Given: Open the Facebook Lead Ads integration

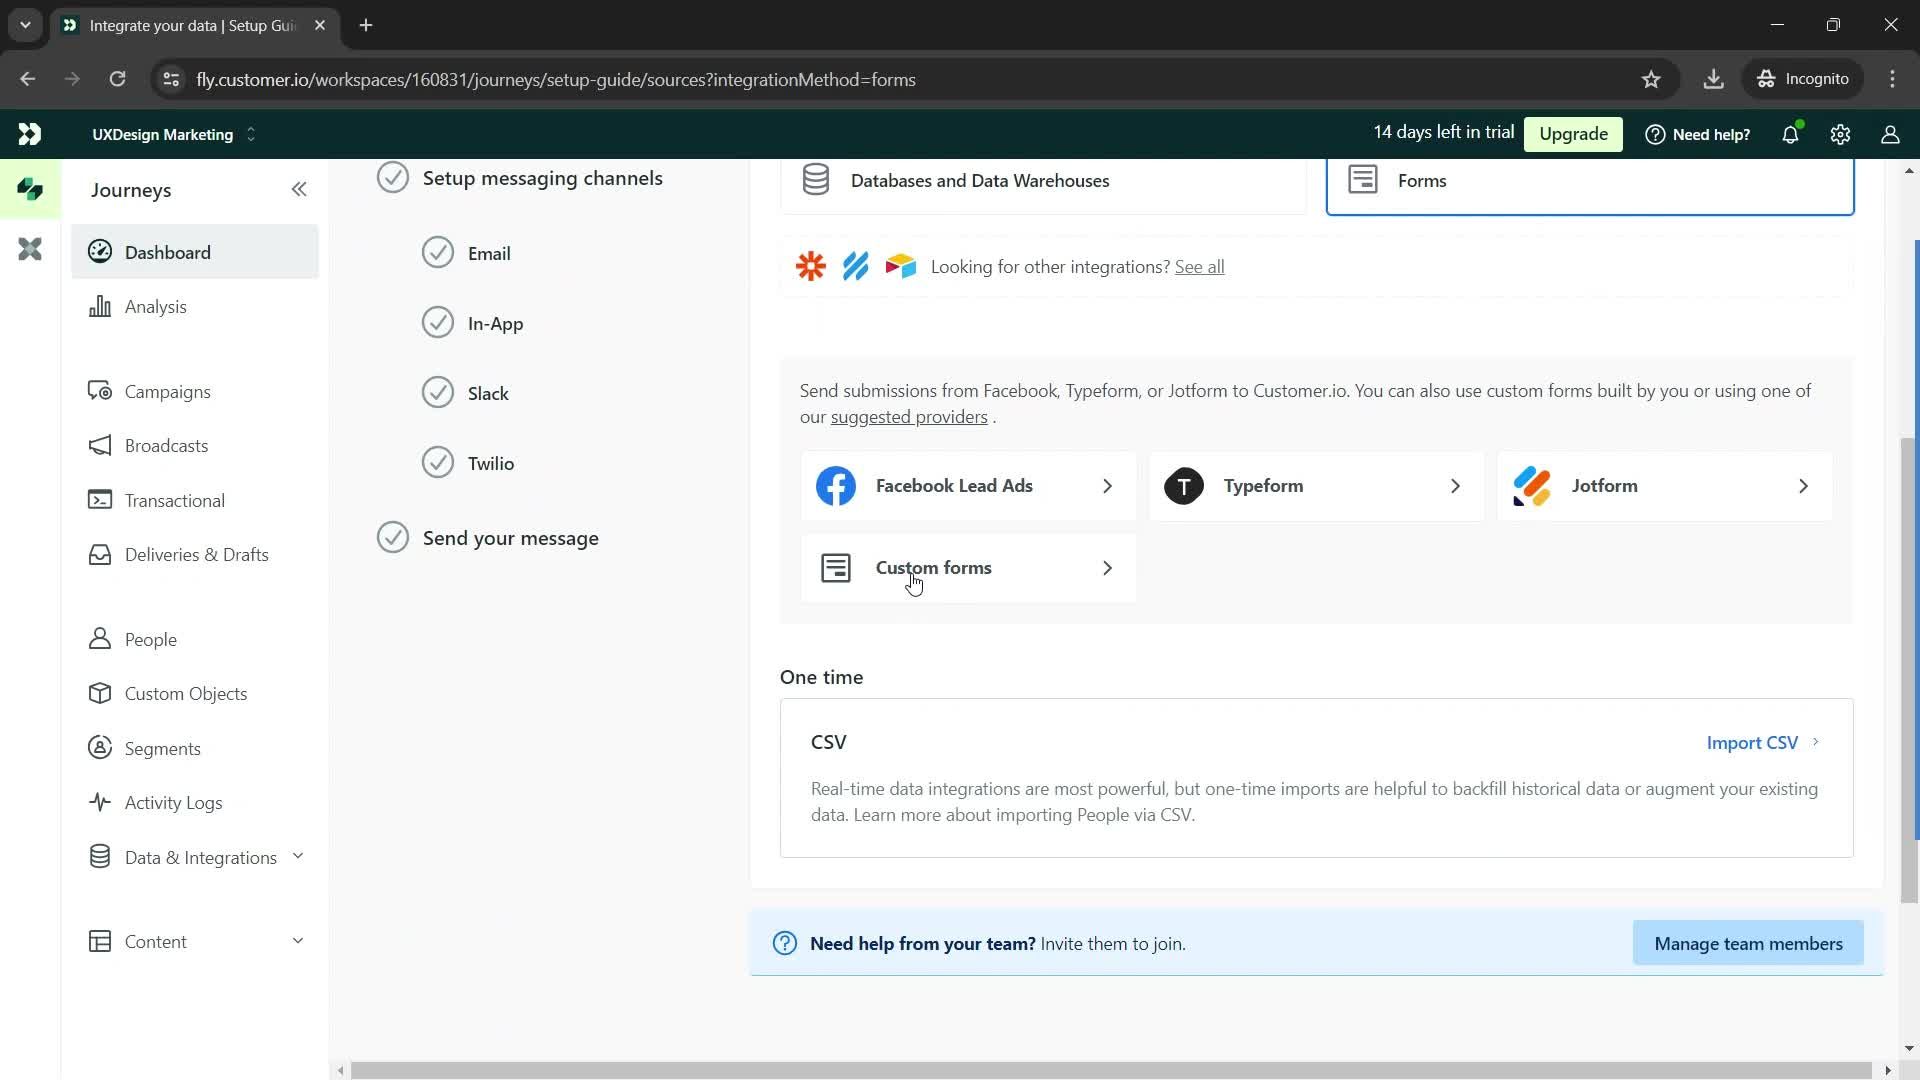Looking at the screenshot, I should point(969,485).
